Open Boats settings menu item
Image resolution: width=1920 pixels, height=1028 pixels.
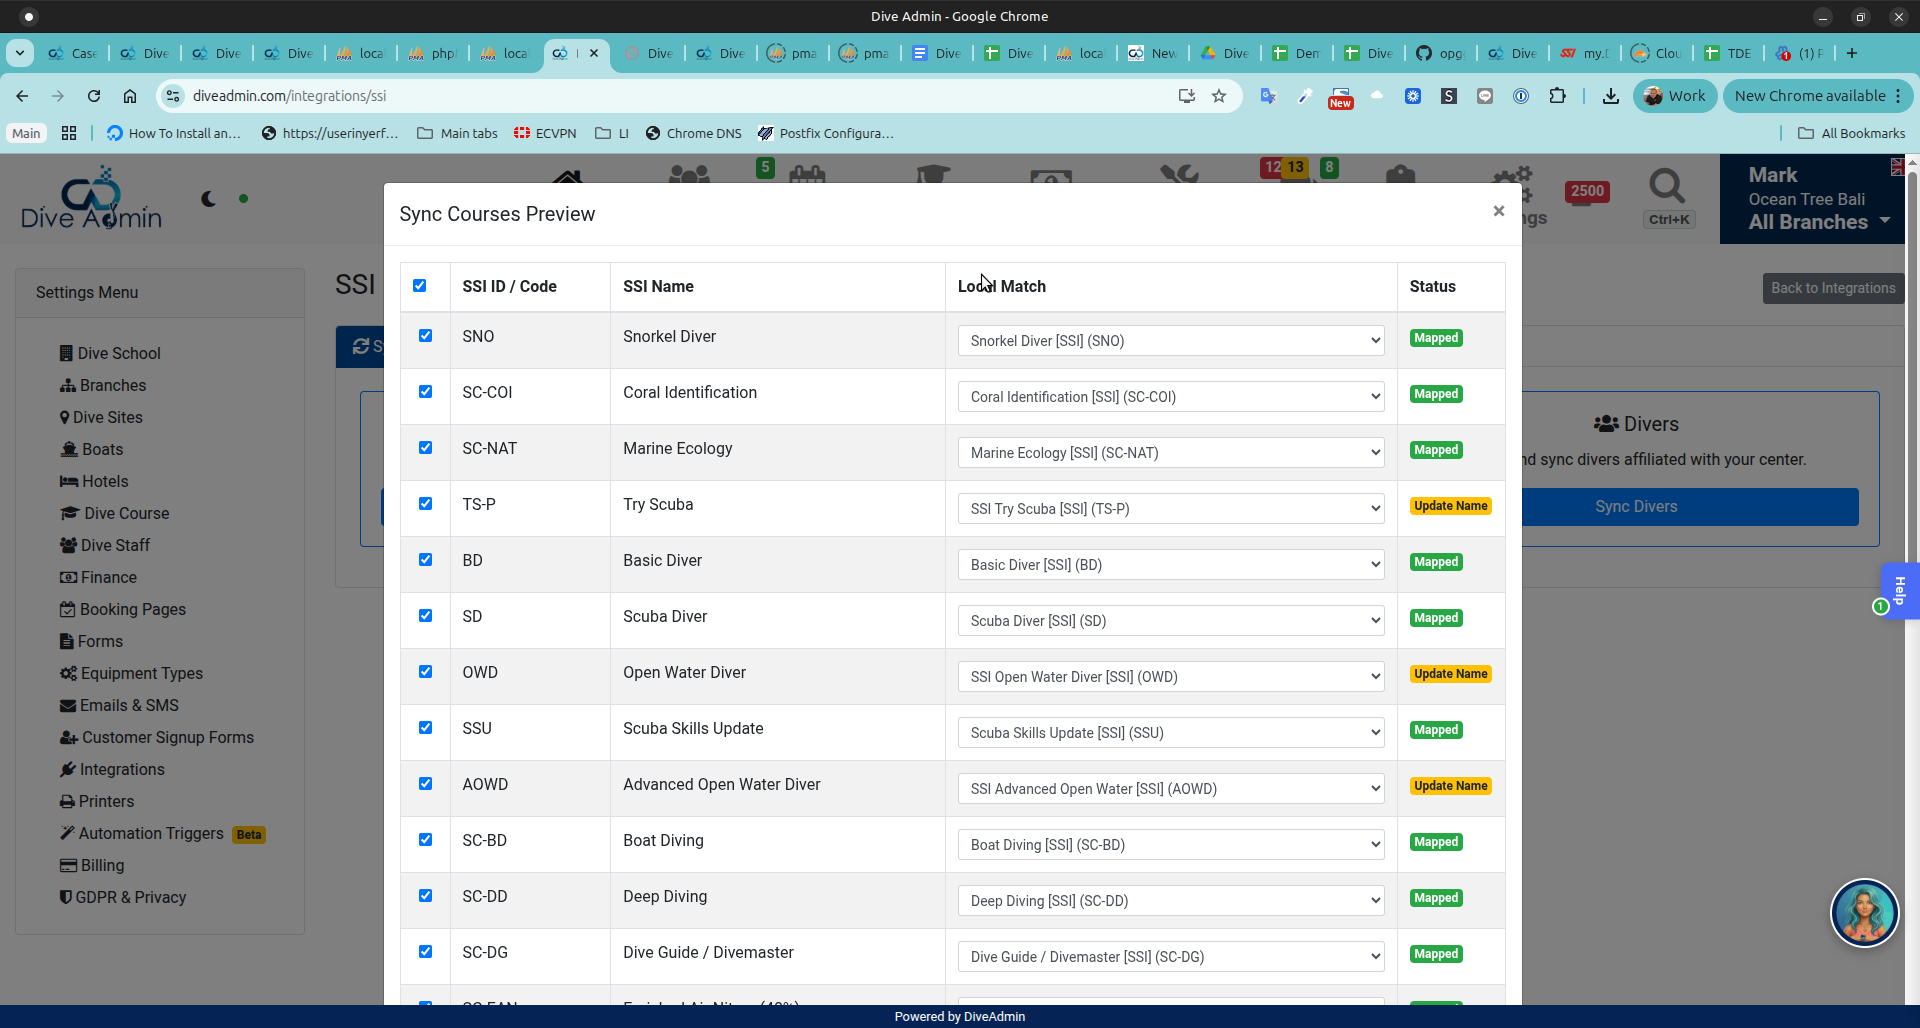click(92, 449)
